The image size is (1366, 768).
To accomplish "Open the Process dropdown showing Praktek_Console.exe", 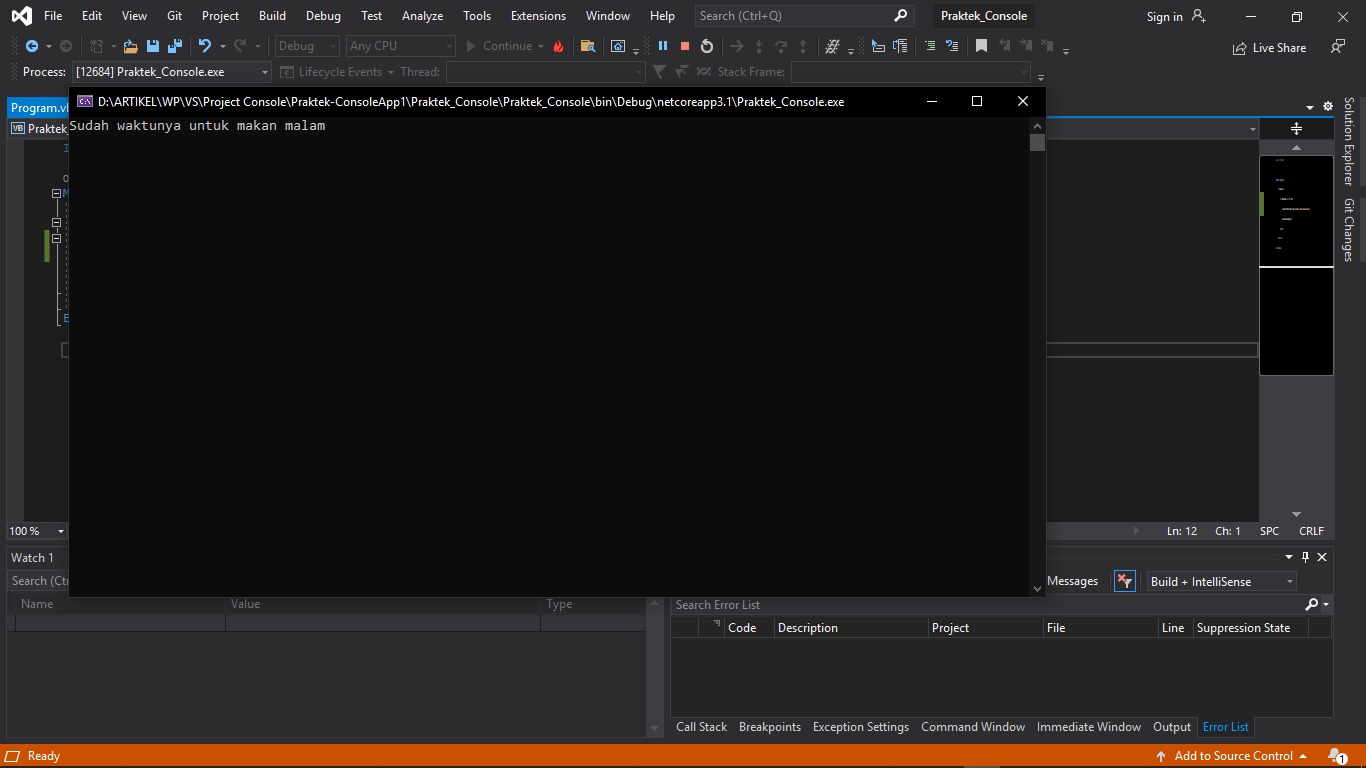I will pos(172,72).
